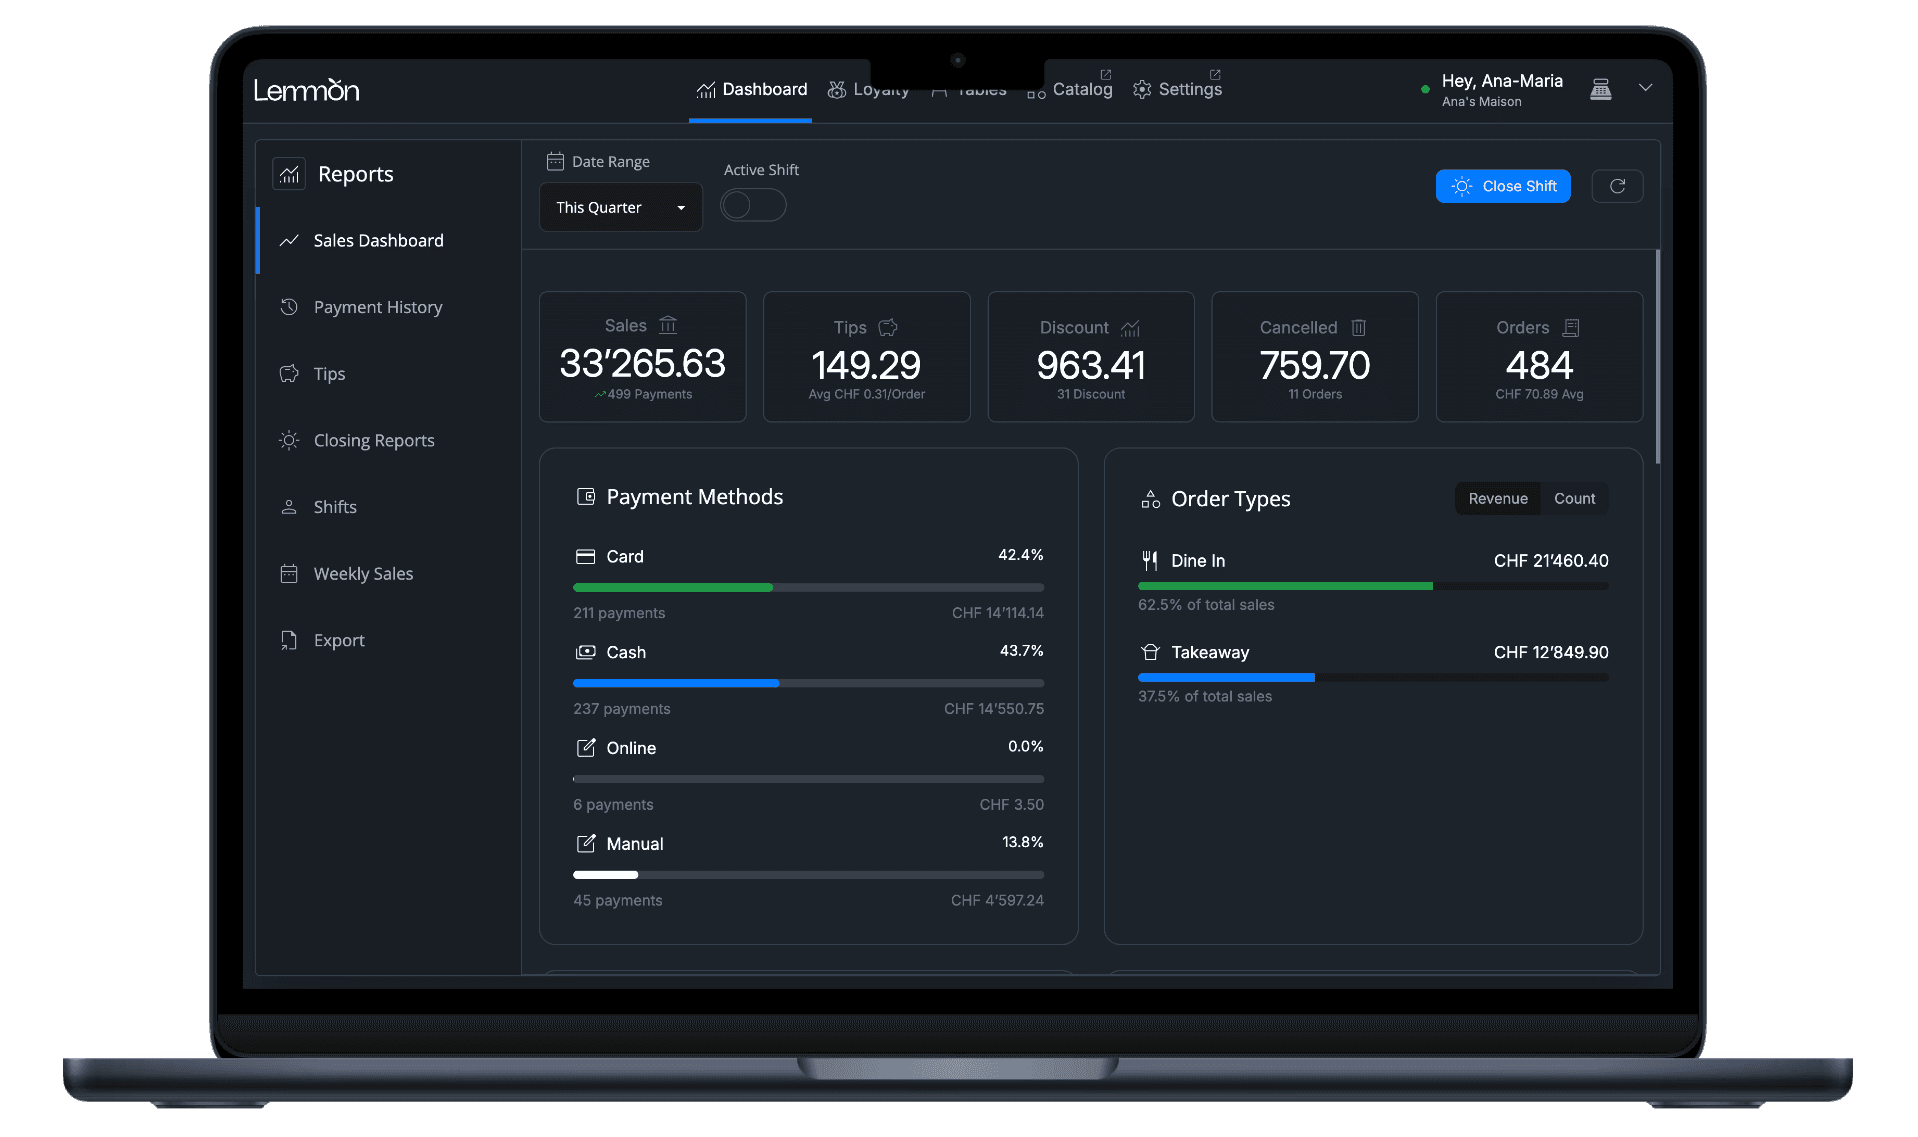
Task: Click the Takeaway amount CHF 12'849.90
Action: 1551,653
